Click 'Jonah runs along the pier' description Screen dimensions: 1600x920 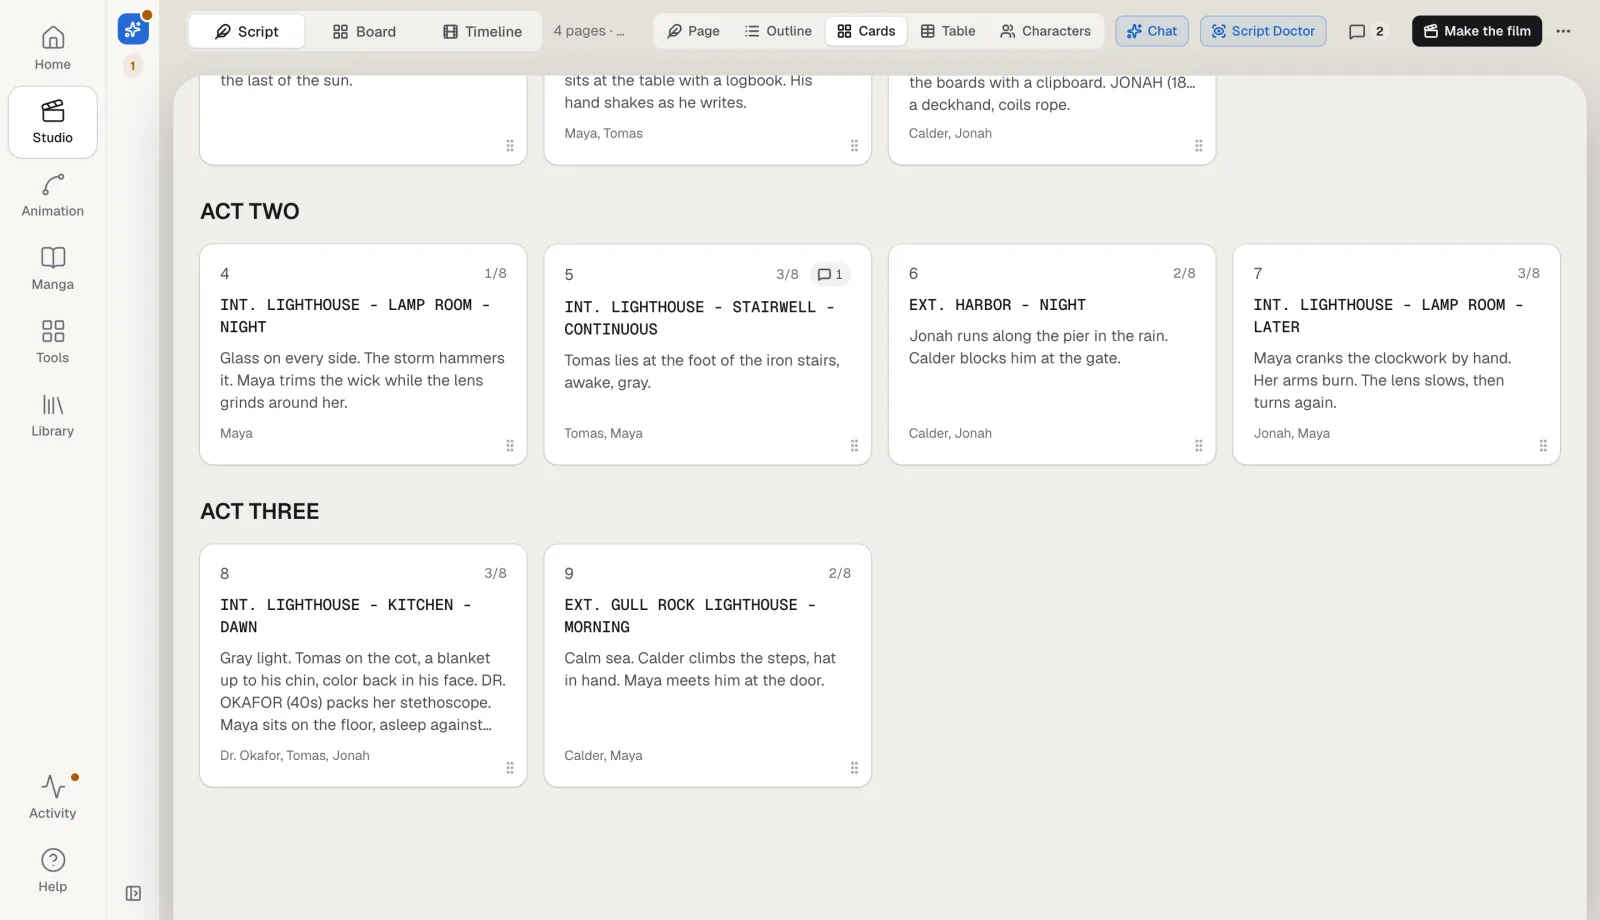[1038, 347]
